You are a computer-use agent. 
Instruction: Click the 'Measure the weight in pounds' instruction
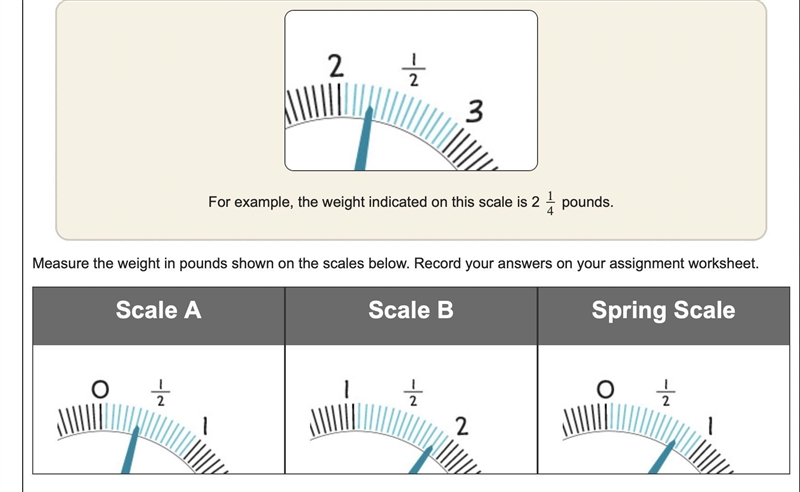[395, 263]
